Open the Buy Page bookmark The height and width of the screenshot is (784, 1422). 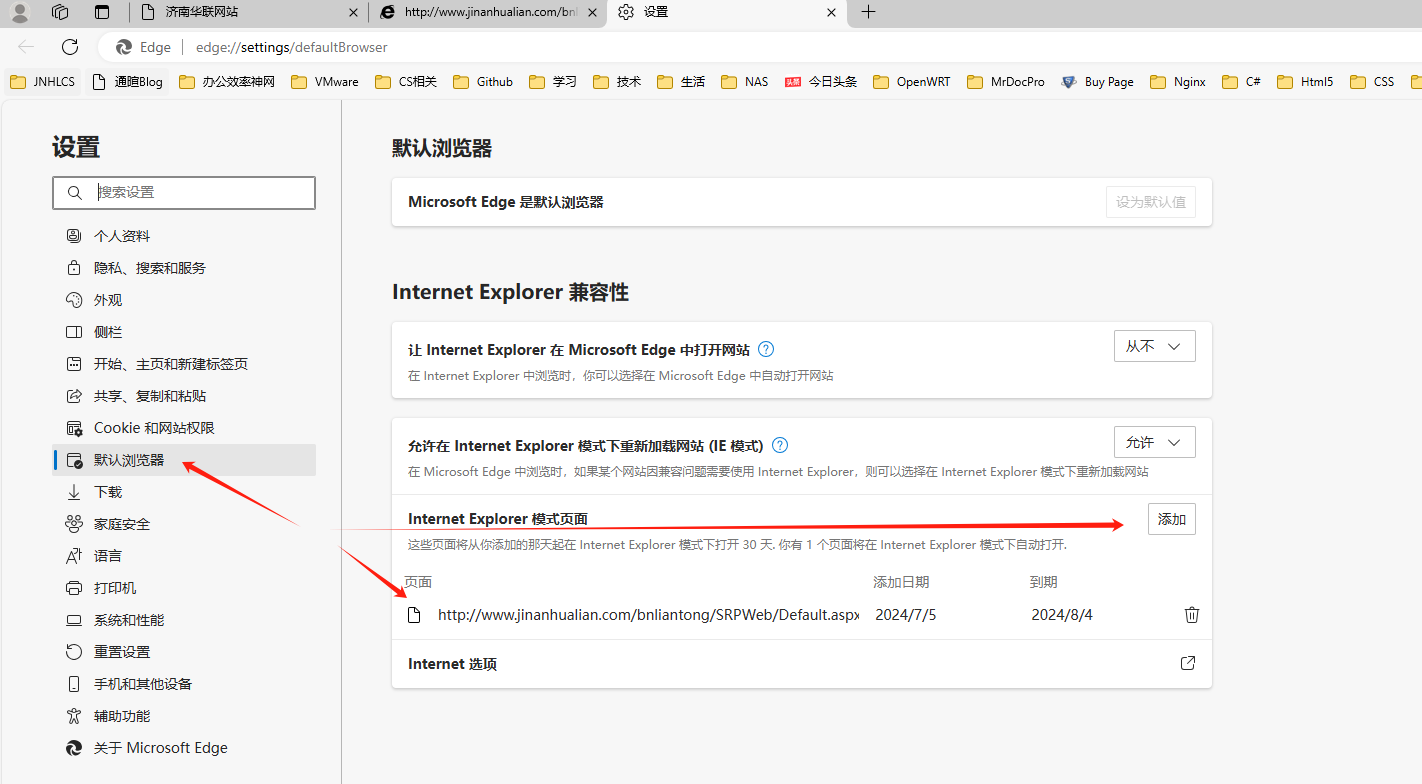(1098, 82)
